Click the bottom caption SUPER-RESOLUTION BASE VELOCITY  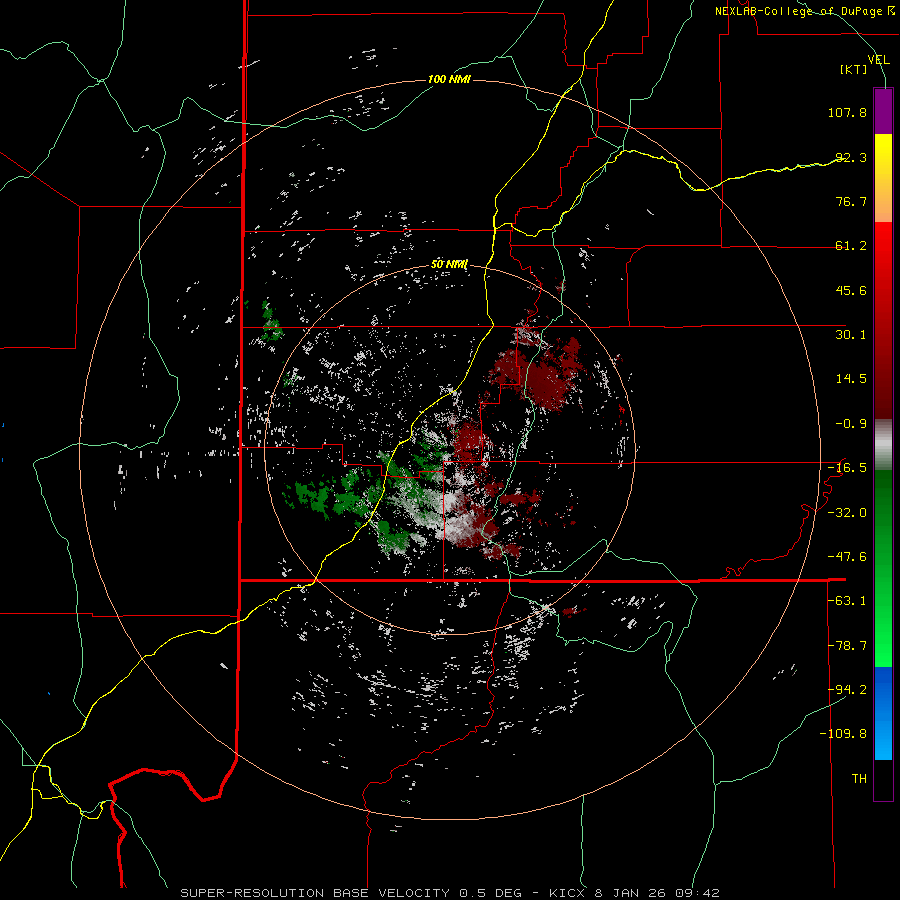317,893
